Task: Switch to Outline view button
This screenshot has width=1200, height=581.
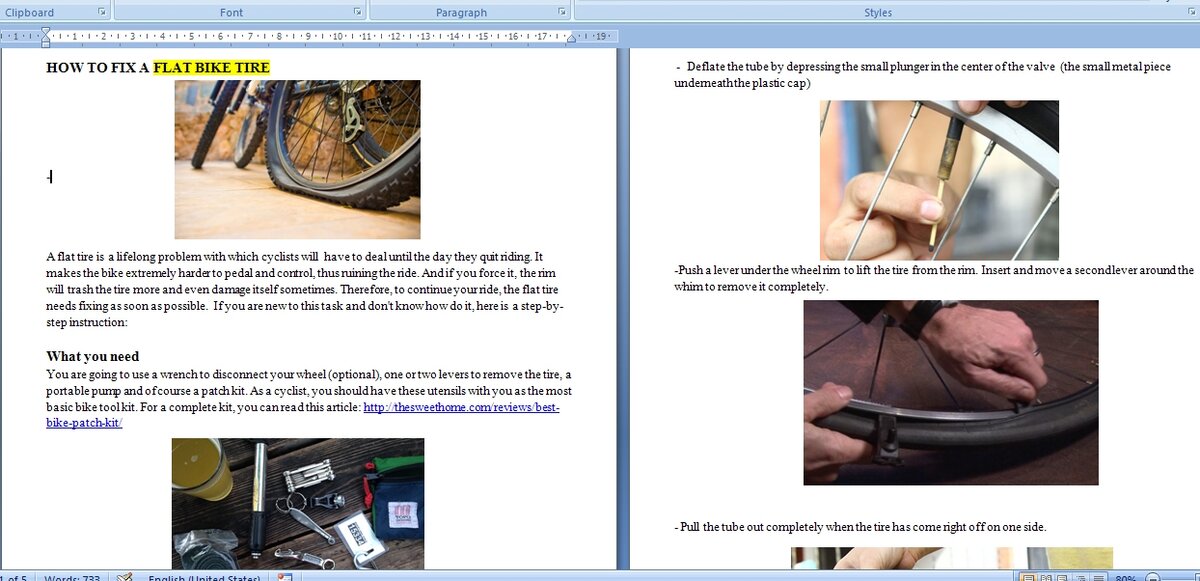Action: (x=1081, y=577)
